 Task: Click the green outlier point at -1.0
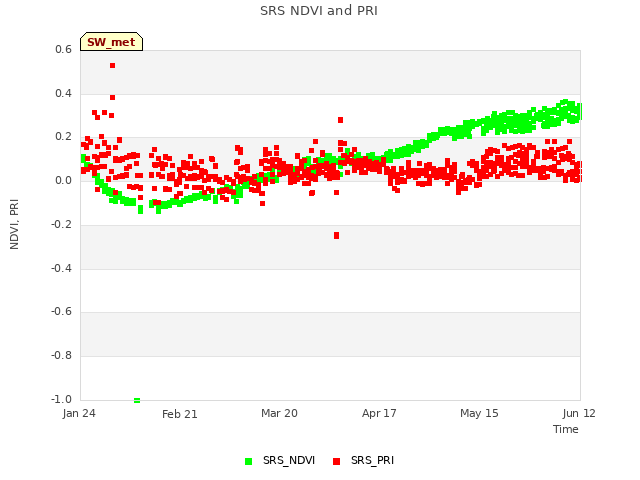137,400
